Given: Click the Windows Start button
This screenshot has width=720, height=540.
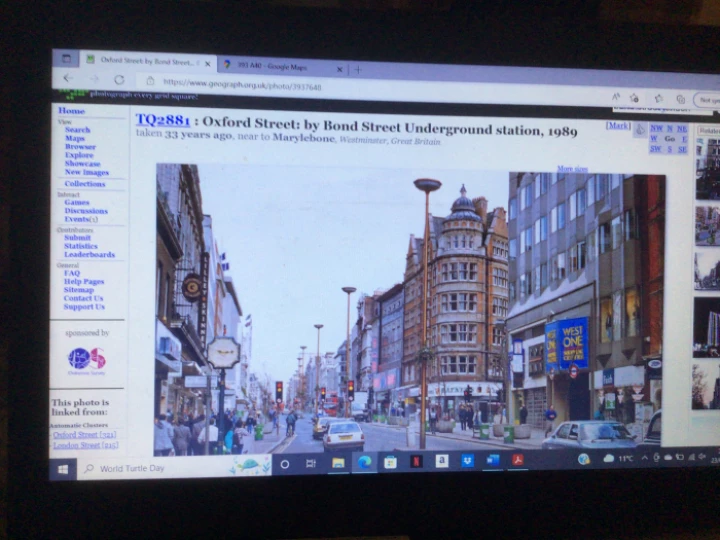Looking at the screenshot, I should [63, 468].
